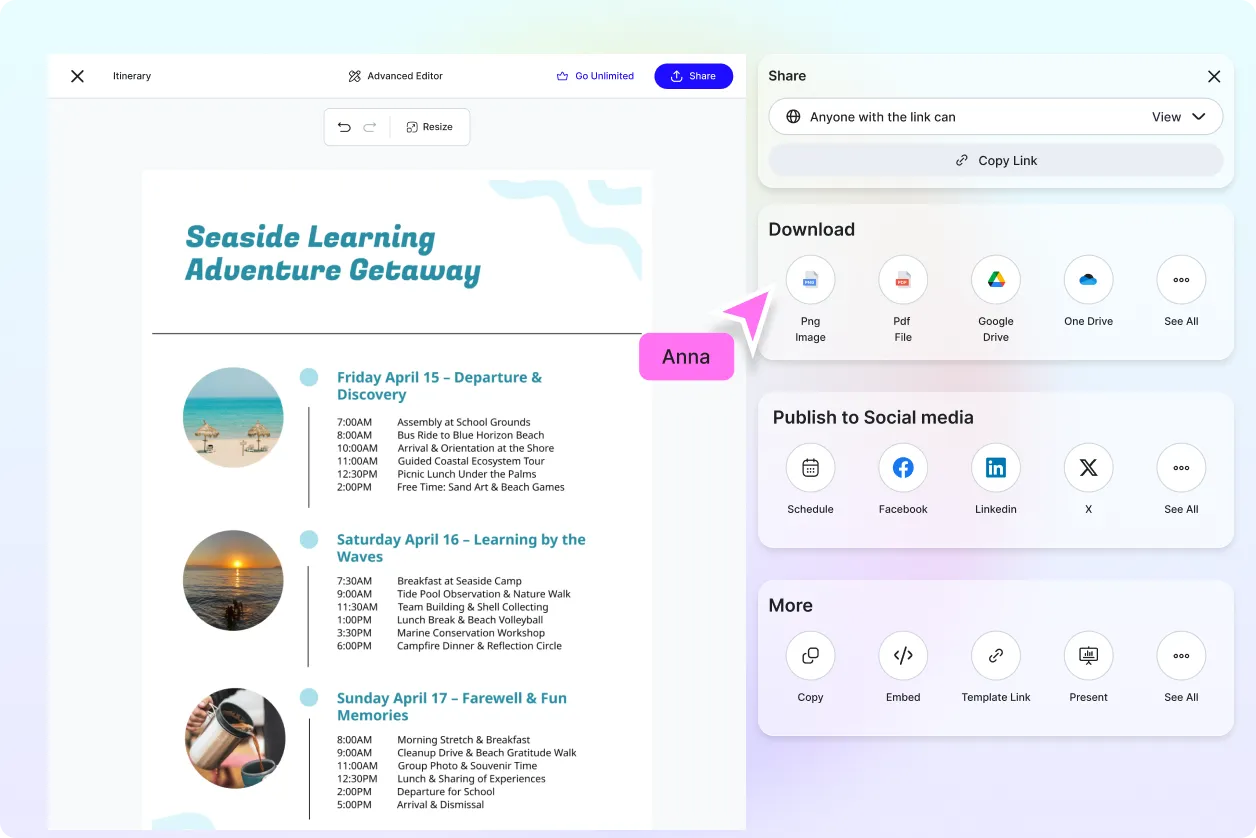1256x838 pixels.
Task: Schedule a social media post
Action: point(810,467)
